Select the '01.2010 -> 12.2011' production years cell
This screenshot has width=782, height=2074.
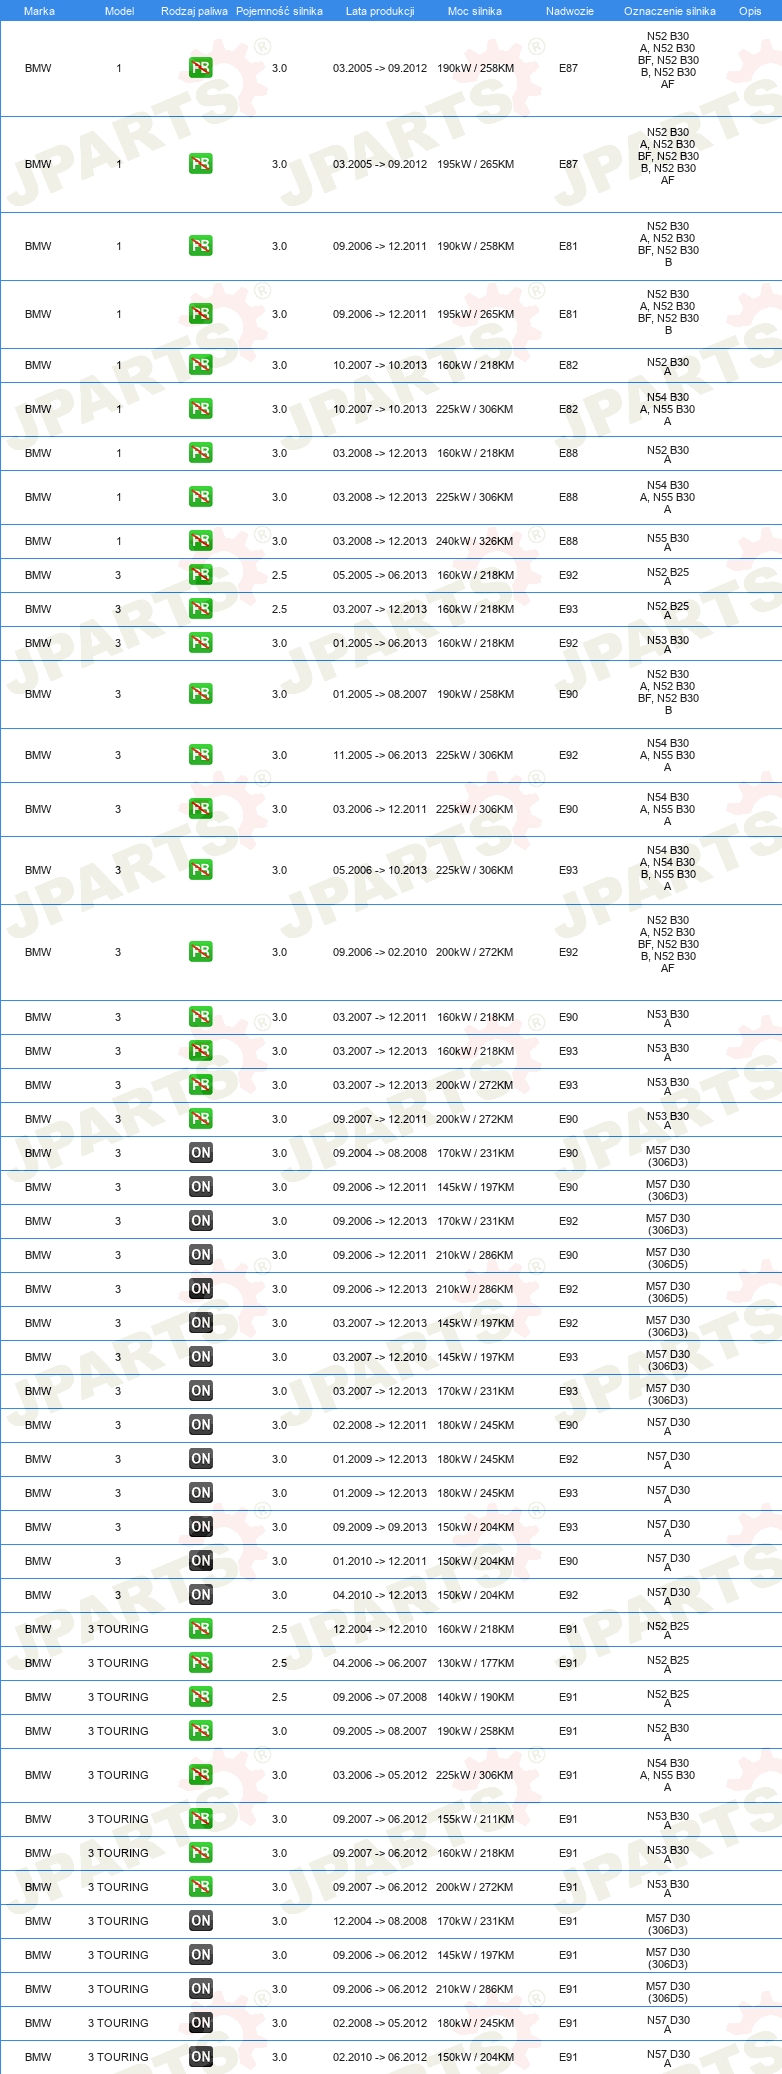pyautogui.click(x=380, y=1561)
